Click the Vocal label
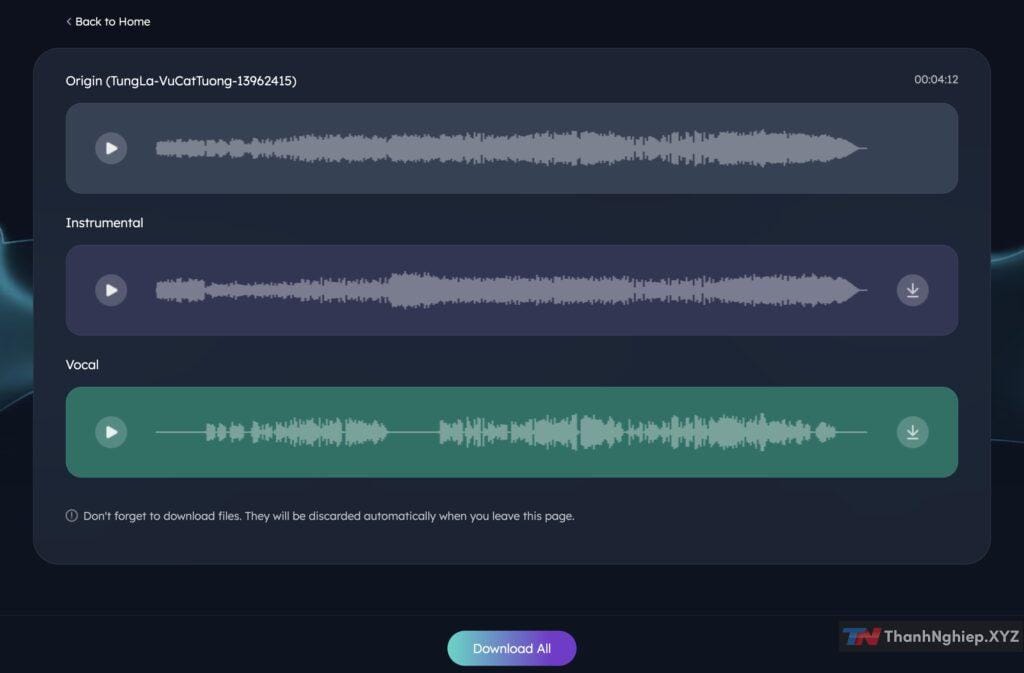The height and width of the screenshot is (673, 1024). tap(82, 365)
